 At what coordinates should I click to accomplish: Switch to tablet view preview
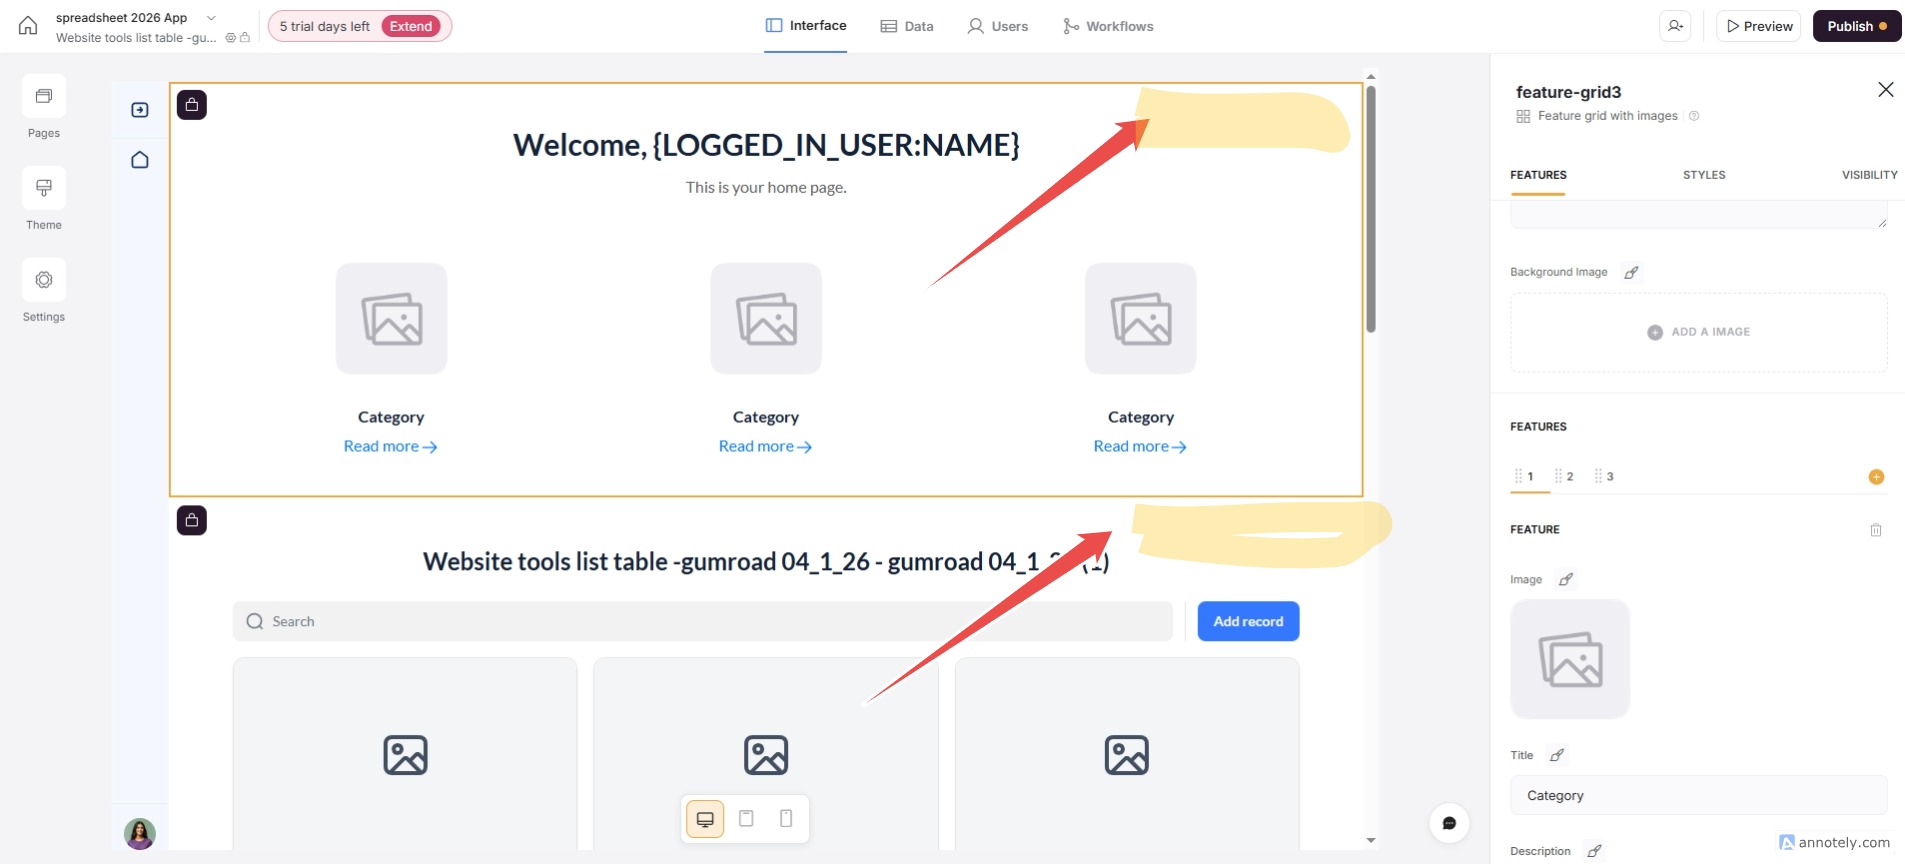(746, 819)
